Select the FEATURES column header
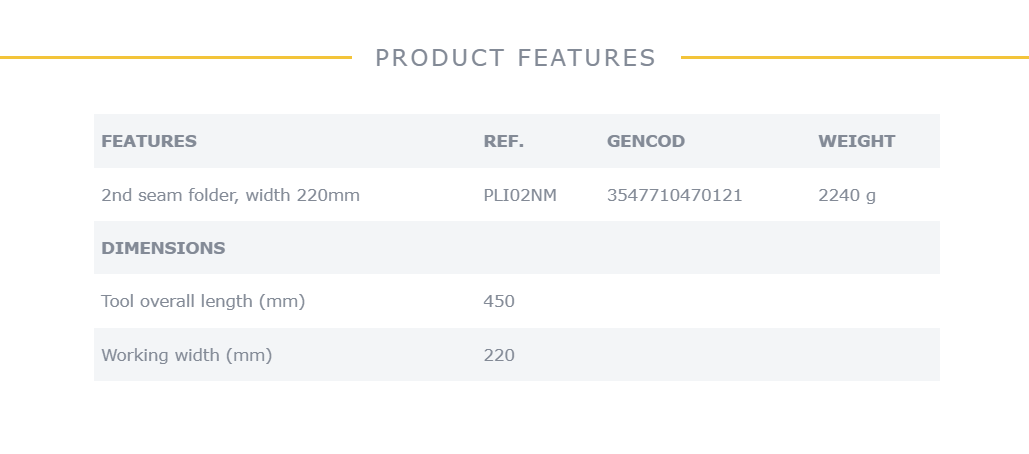The height and width of the screenshot is (454, 1029). (x=149, y=141)
